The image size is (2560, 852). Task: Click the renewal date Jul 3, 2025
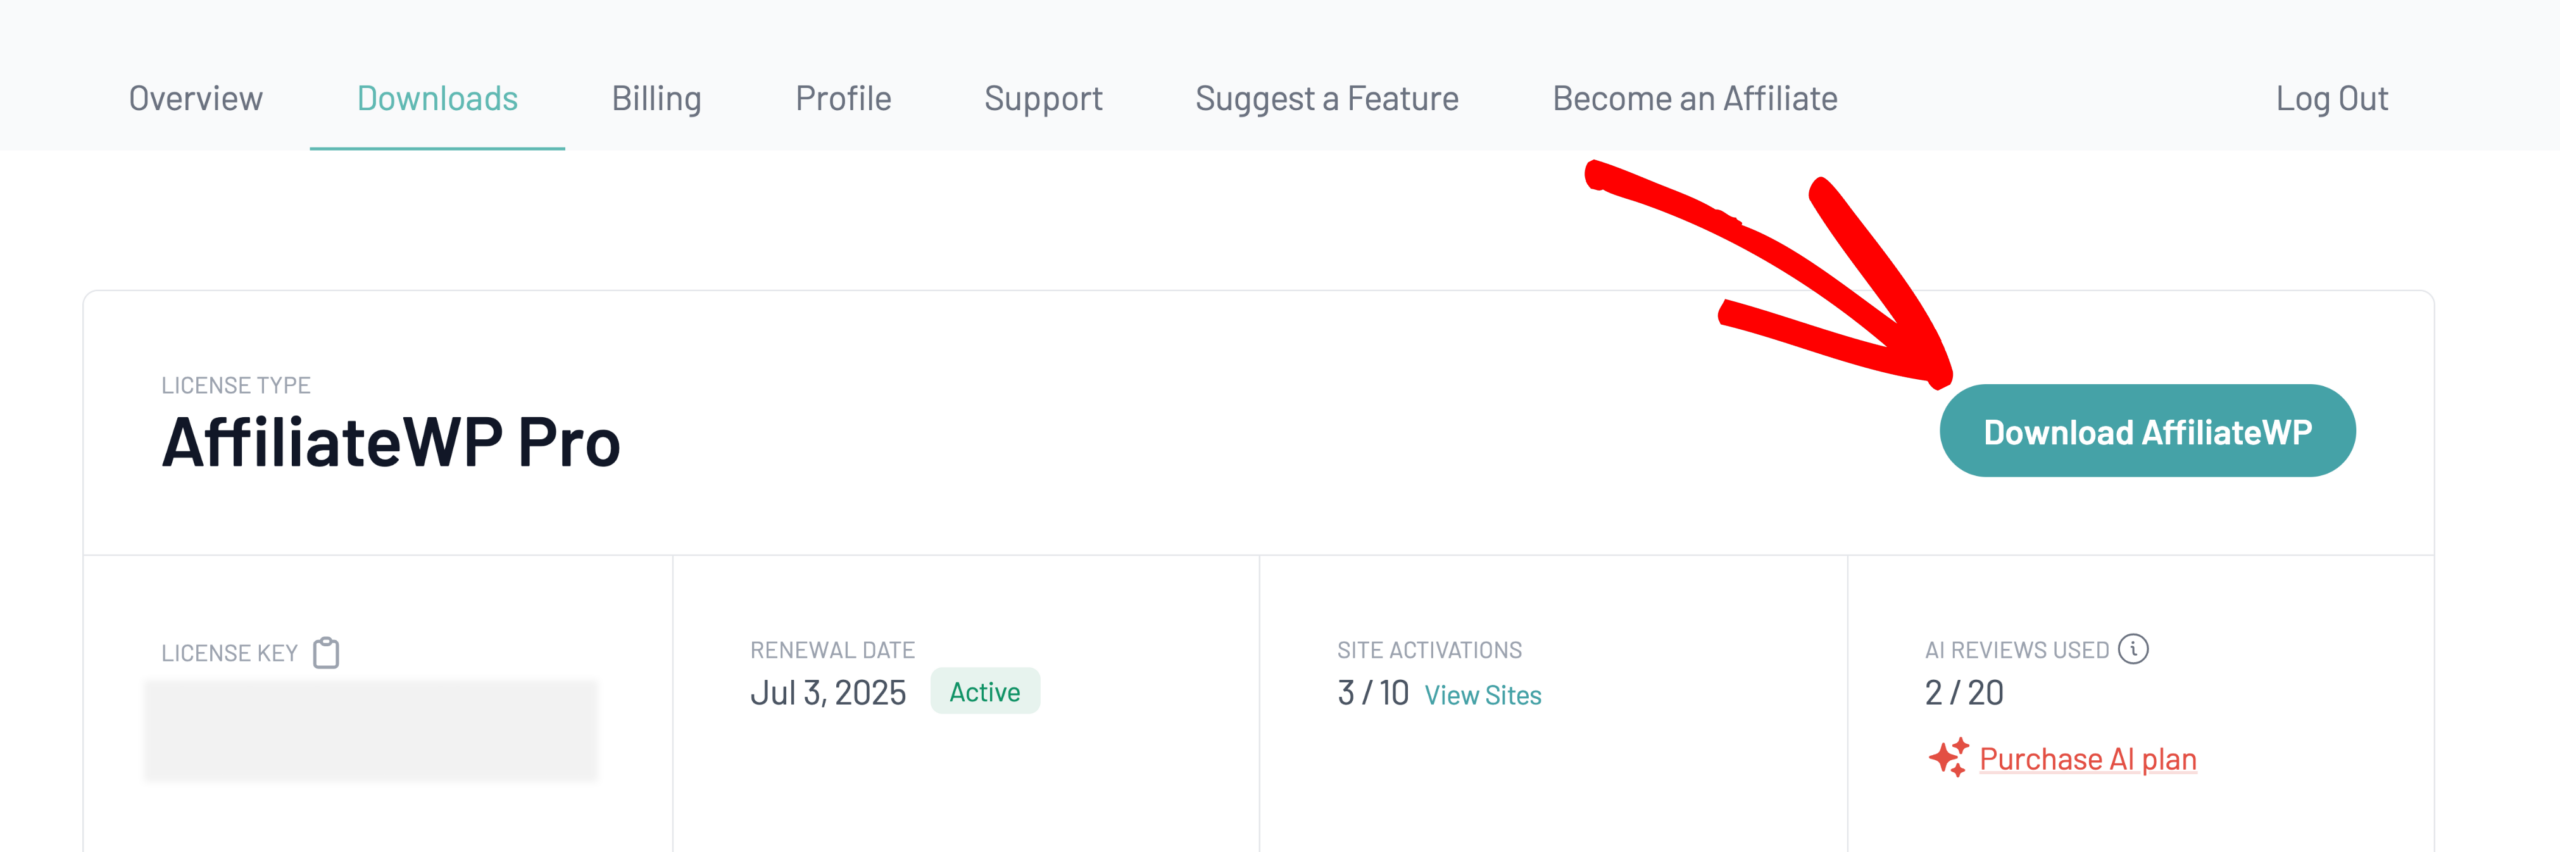829,691
